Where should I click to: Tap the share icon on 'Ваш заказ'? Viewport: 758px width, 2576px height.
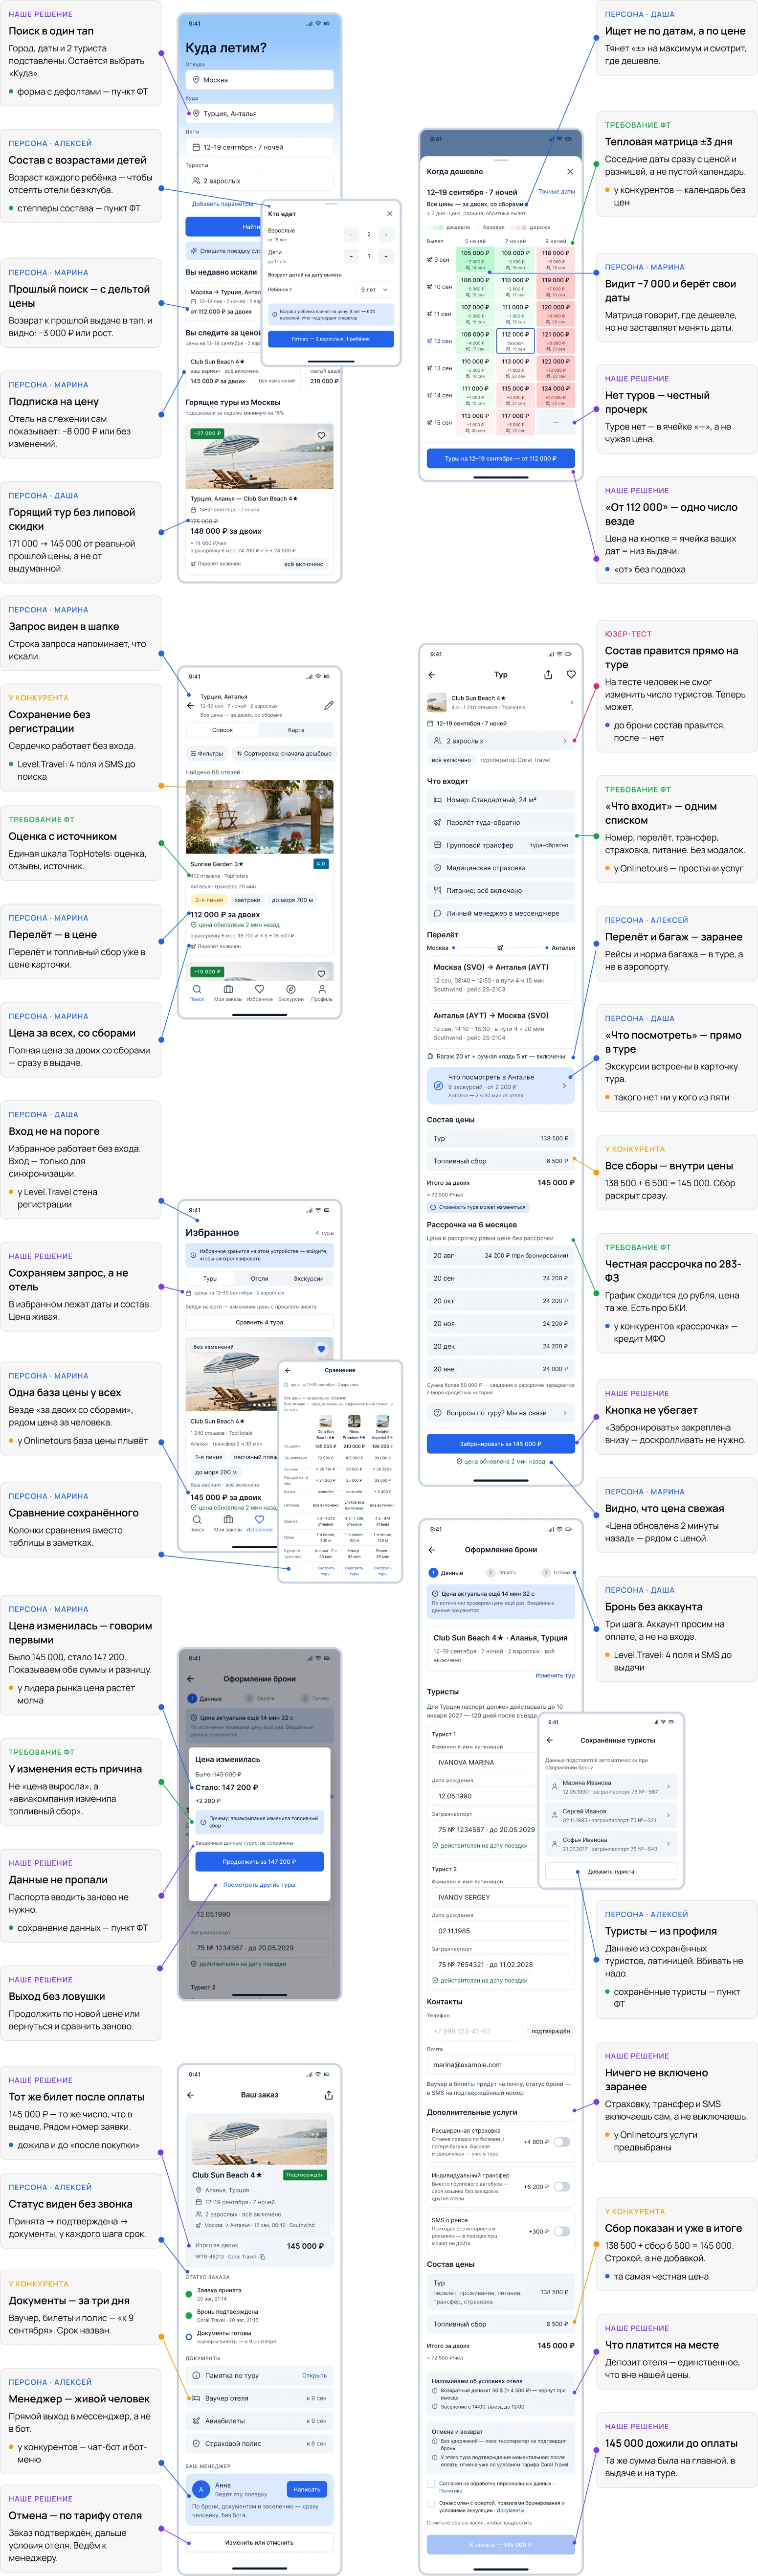(x=329, y=2095)
